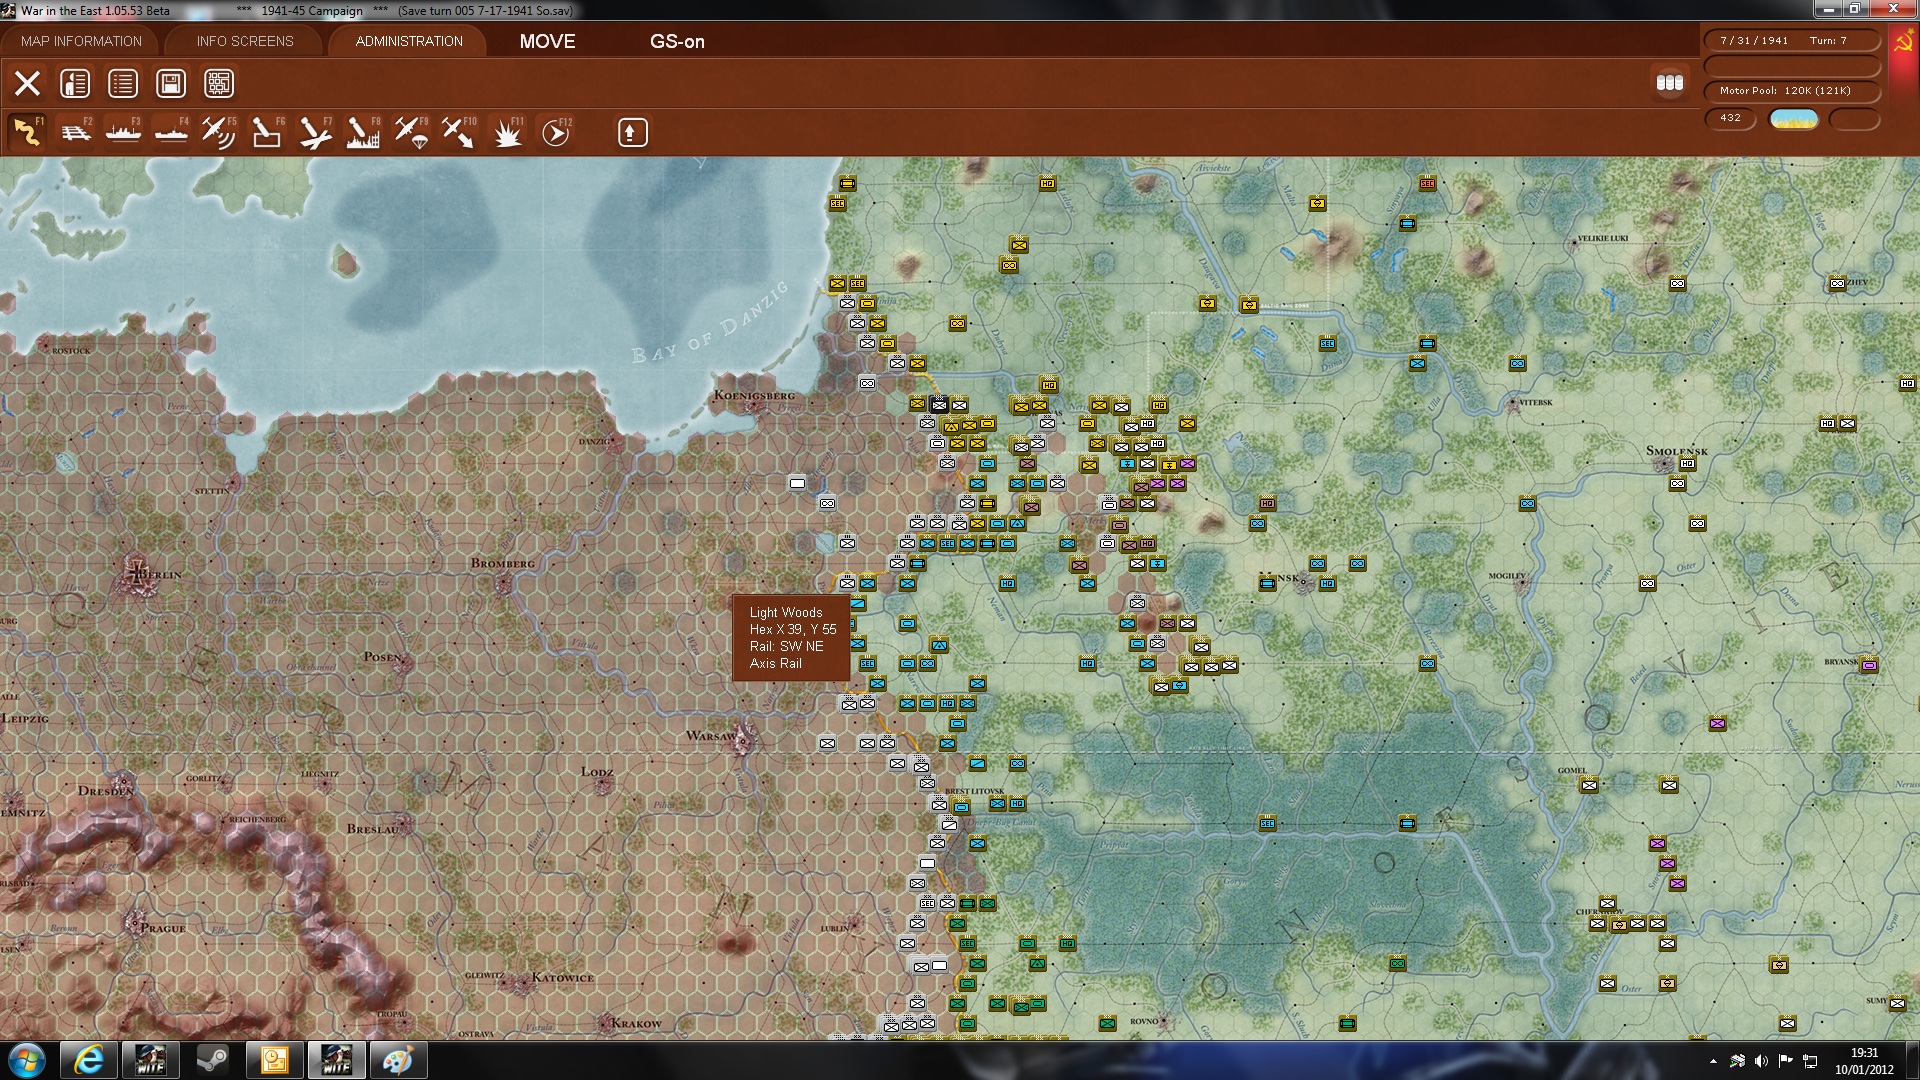Image resolution: width=1920 pixels, height=1080 pixels.
Task: Click the Prague city label
Action: pos(162,928)
